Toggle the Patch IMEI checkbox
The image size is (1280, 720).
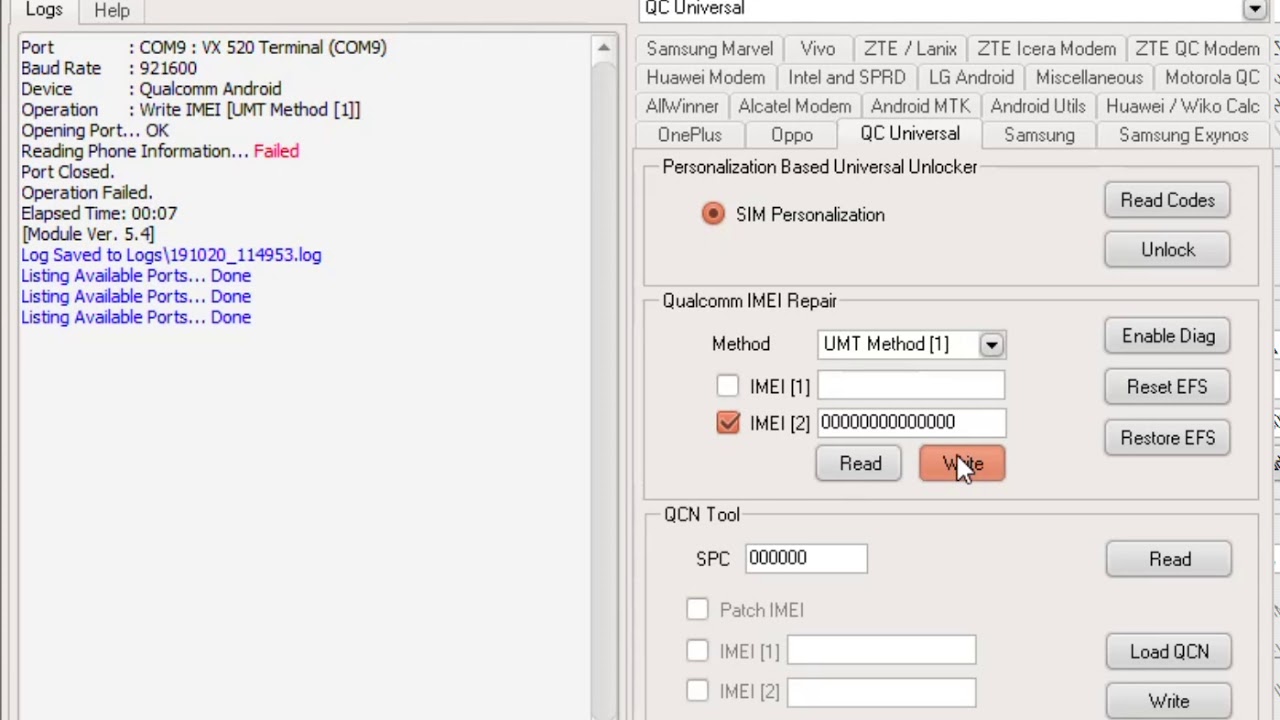697,609
